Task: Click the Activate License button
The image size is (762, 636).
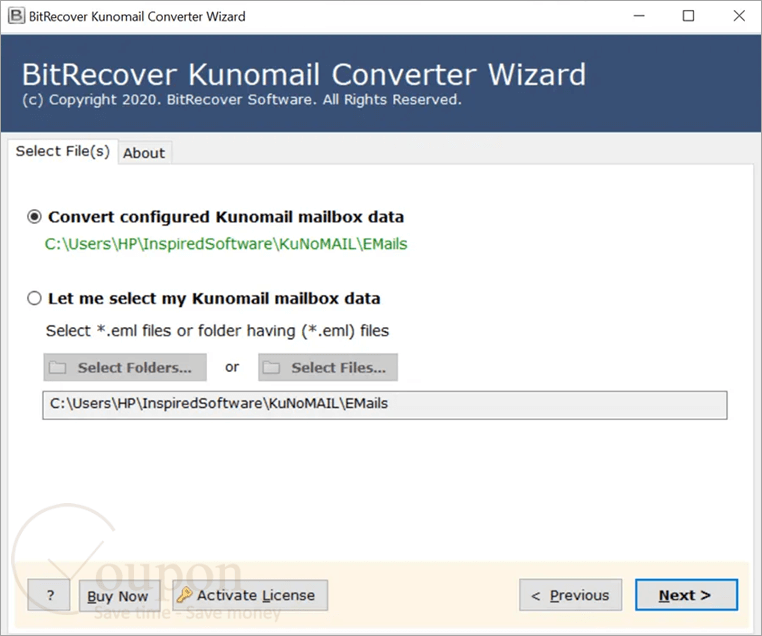Action: pos(250,595)
